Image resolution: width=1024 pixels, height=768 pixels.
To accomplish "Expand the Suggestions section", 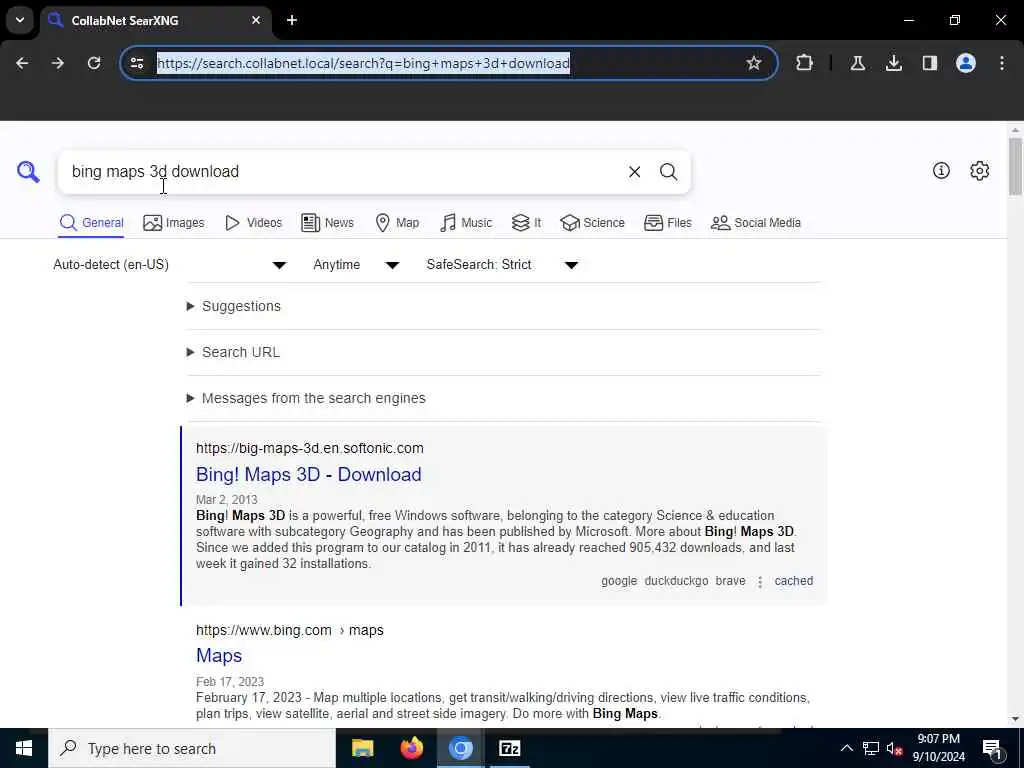I will pos(234,306).
